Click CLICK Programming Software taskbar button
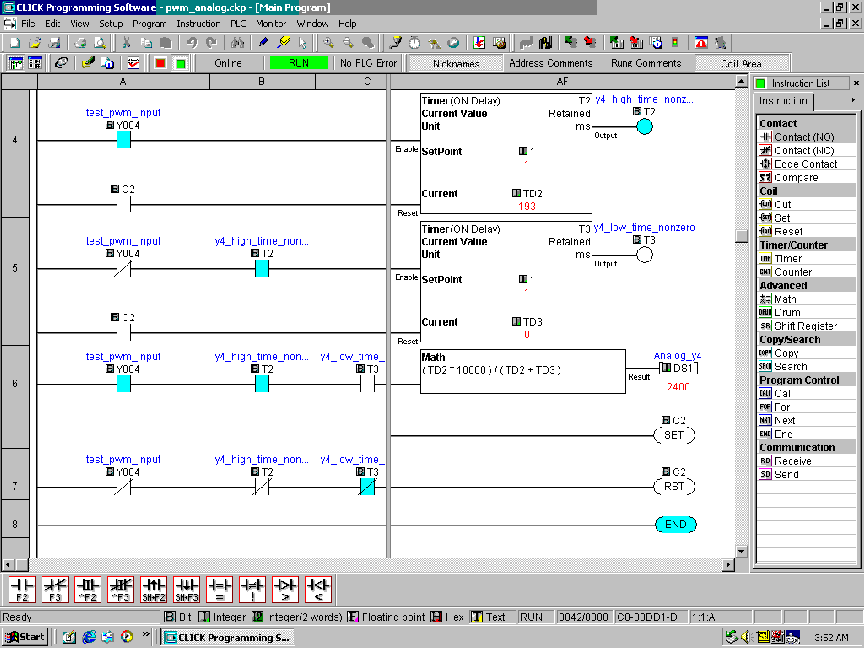The image size is (864, 649). (227, 637)
